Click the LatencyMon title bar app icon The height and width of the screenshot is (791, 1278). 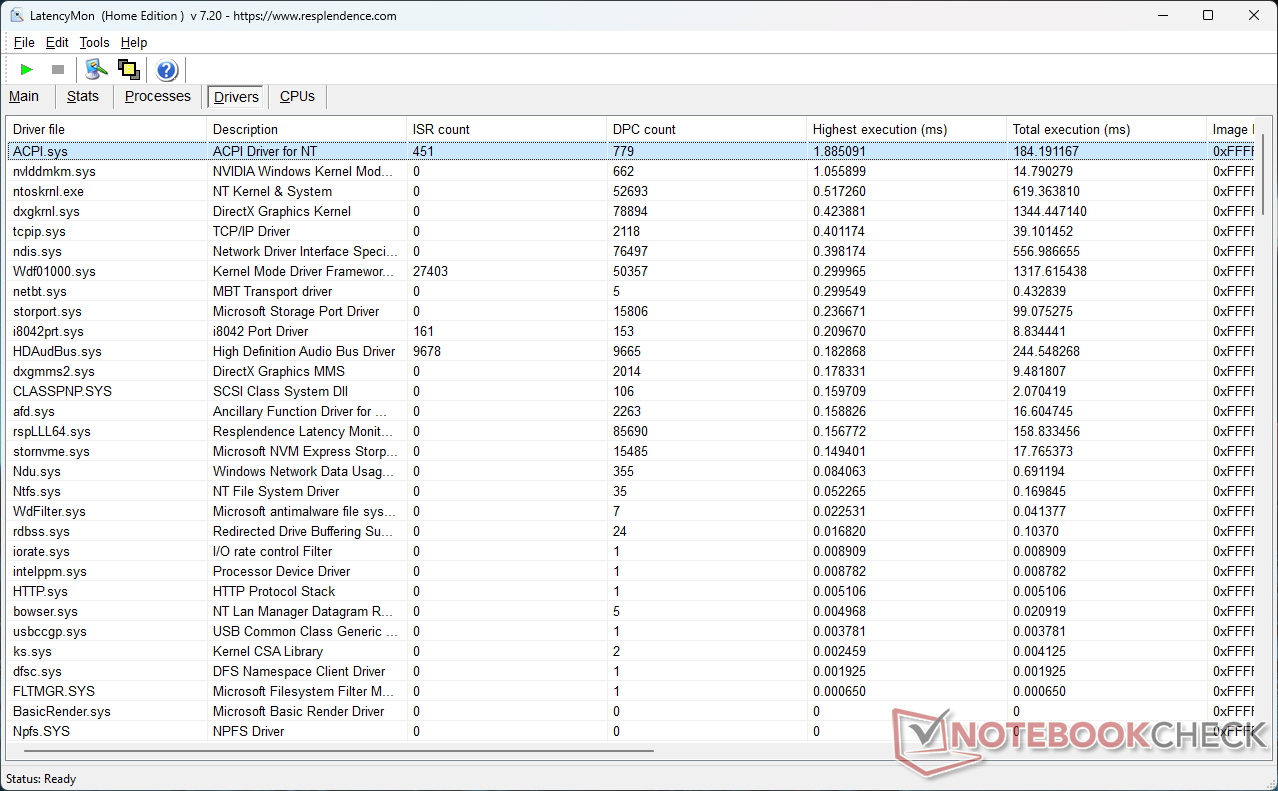pos(17,15)
